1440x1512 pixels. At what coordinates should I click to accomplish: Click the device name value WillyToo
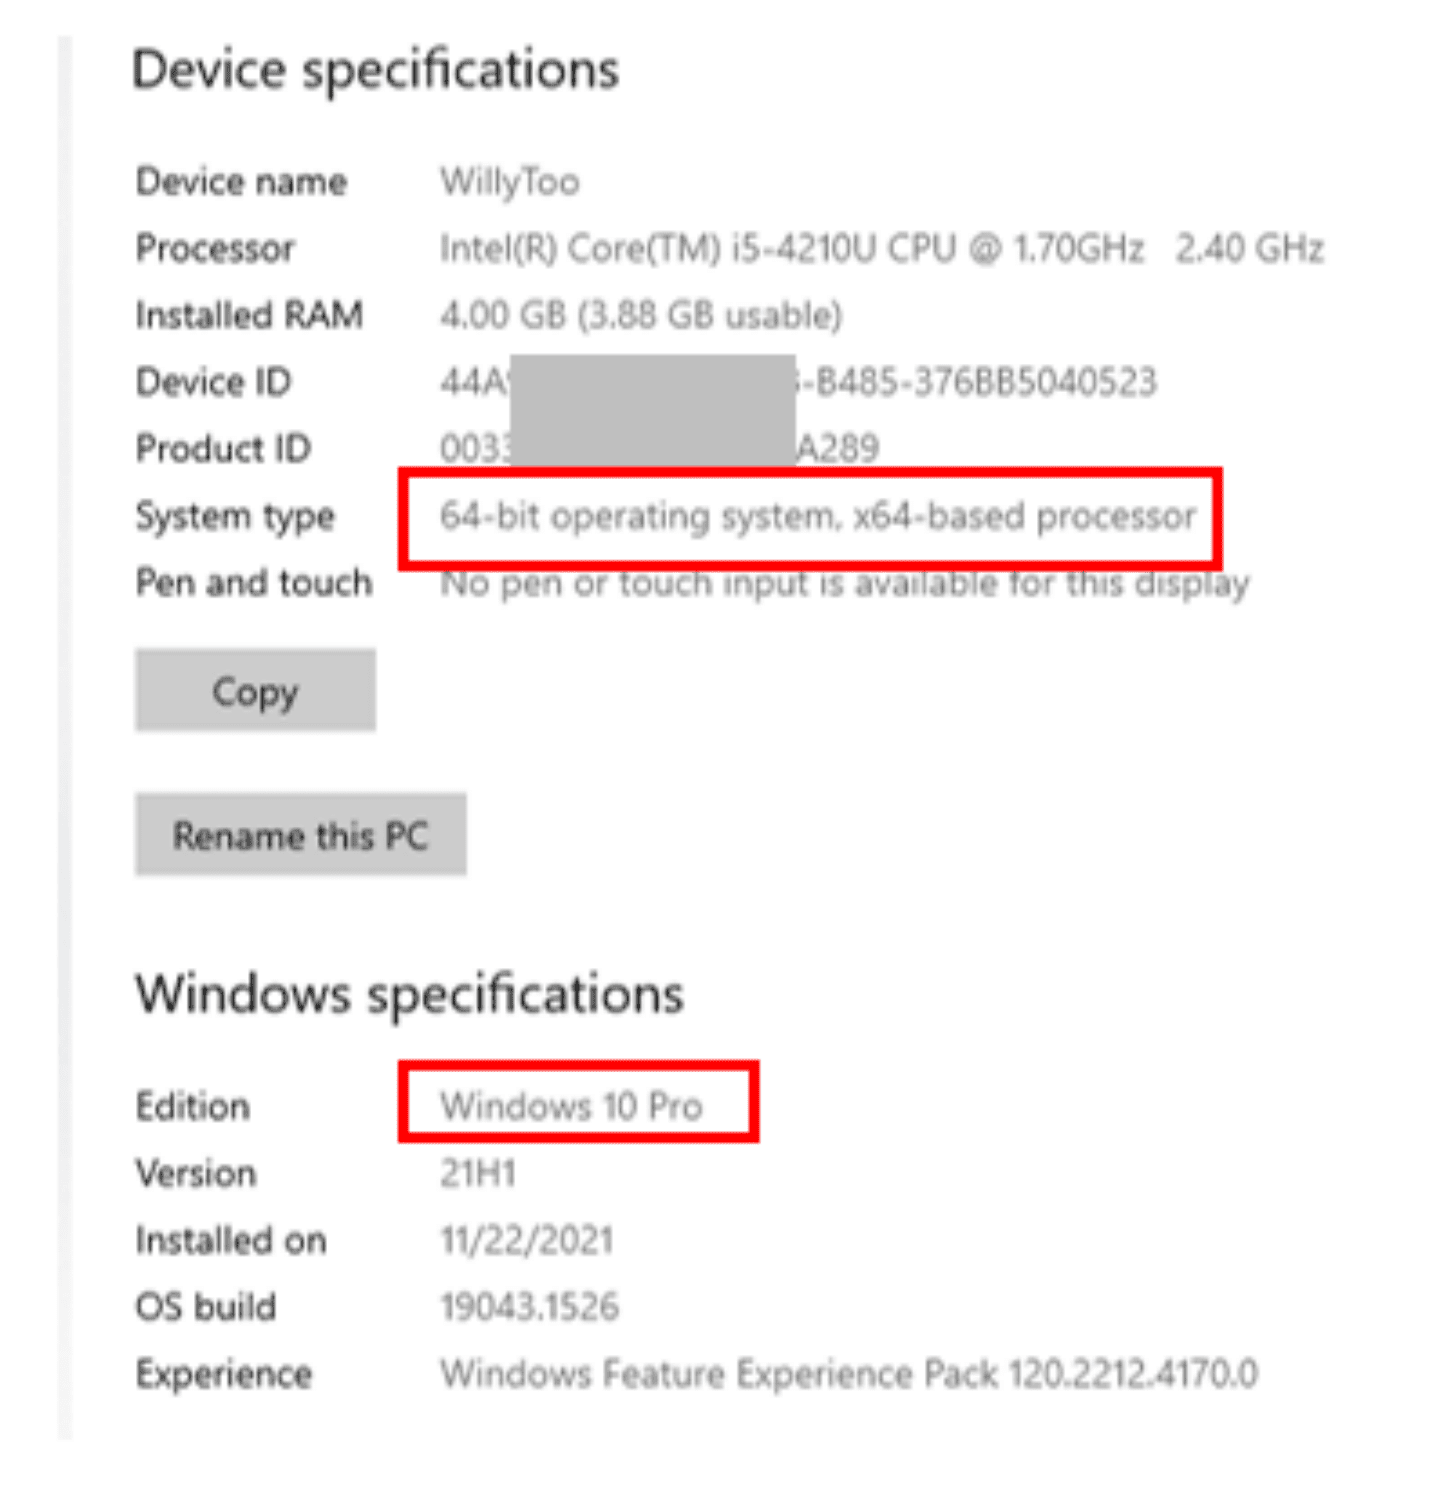click(510, 182)
